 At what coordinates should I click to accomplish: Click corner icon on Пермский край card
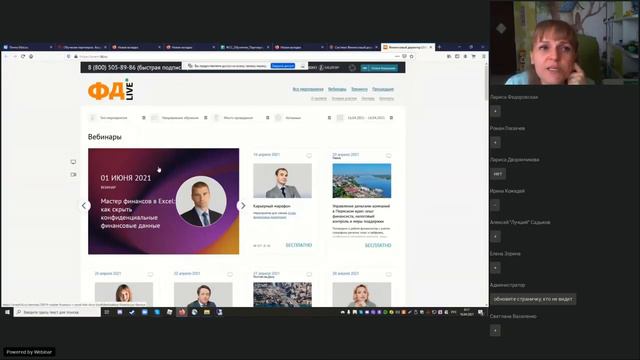coord(389,156)
